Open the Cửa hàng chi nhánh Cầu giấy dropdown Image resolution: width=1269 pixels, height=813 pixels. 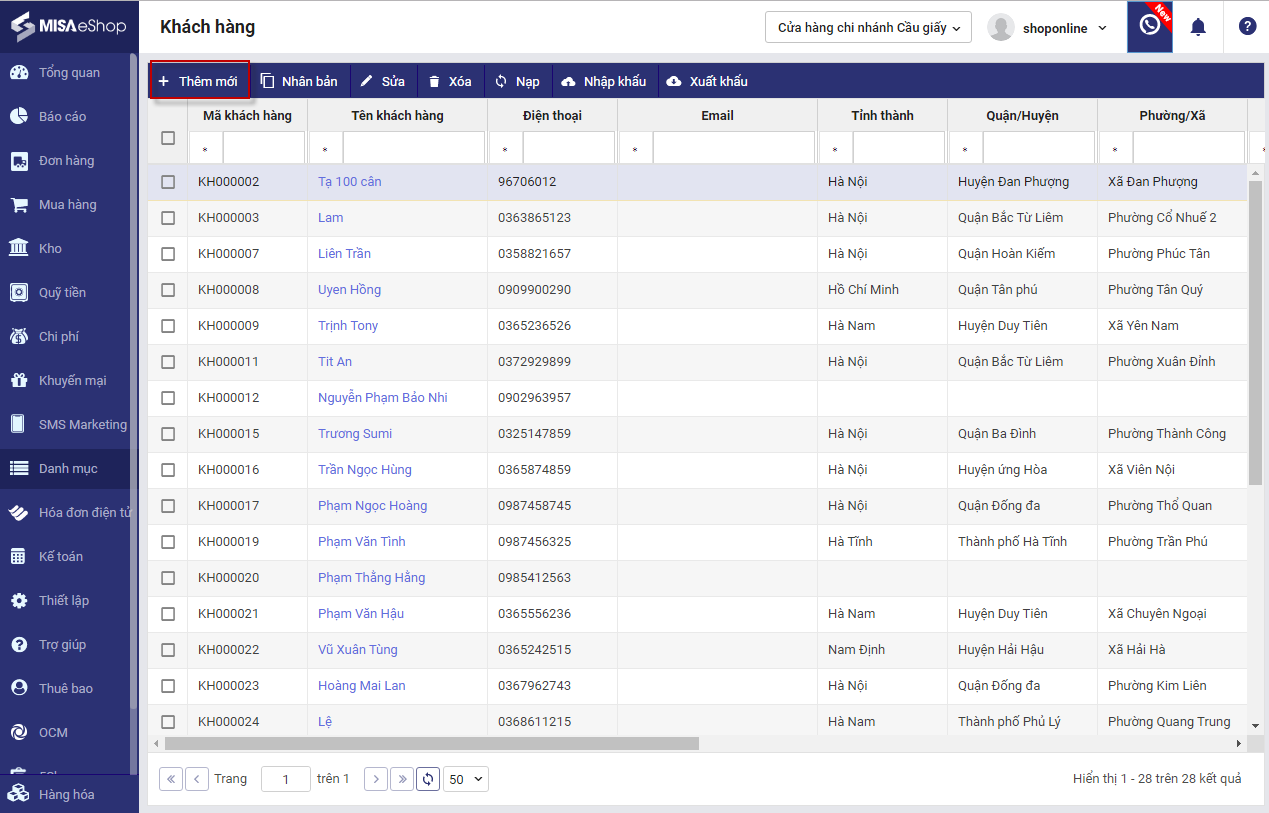(868, 28)
